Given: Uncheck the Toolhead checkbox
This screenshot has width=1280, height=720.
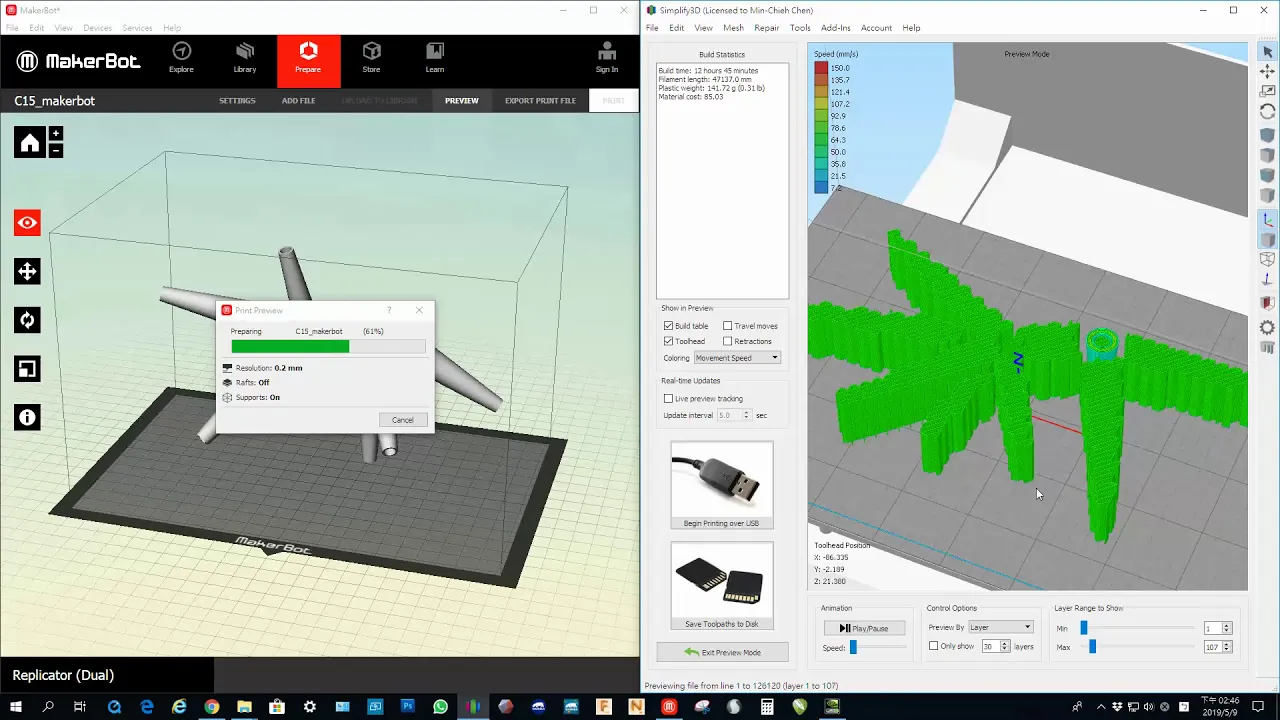Looking at the screenshot, I should (x=668, y=341).
